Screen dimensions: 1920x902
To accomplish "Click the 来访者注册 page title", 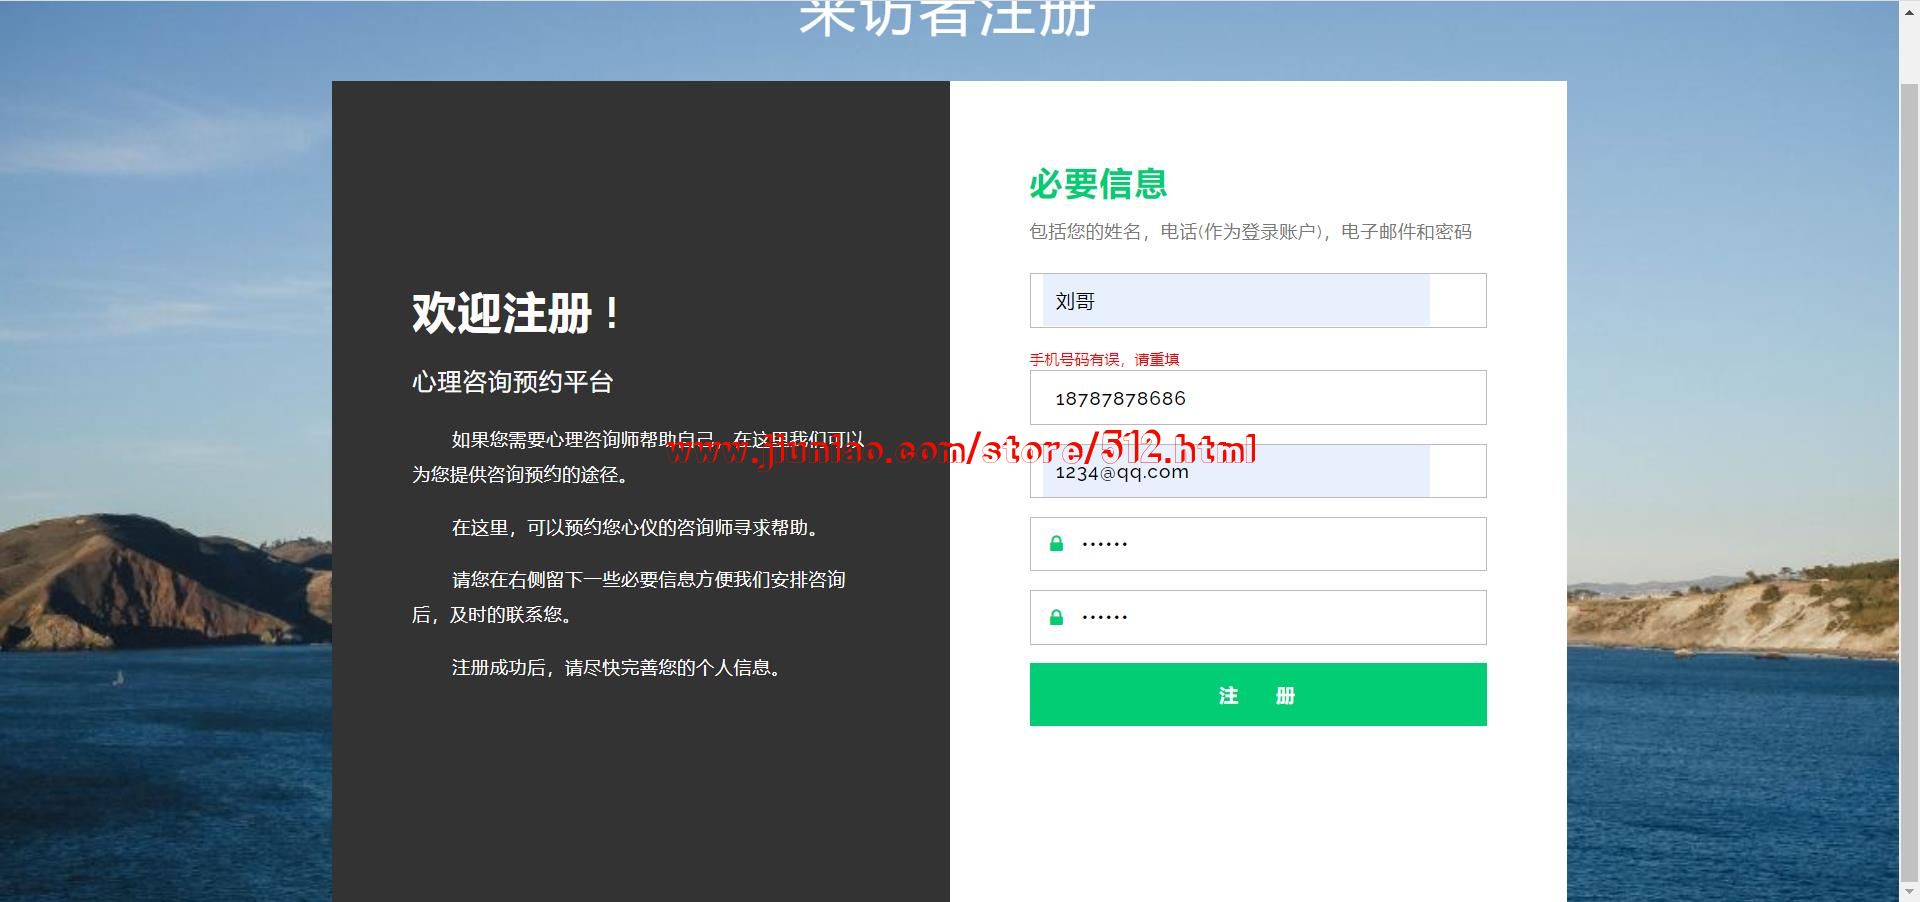I will point(946,18).
